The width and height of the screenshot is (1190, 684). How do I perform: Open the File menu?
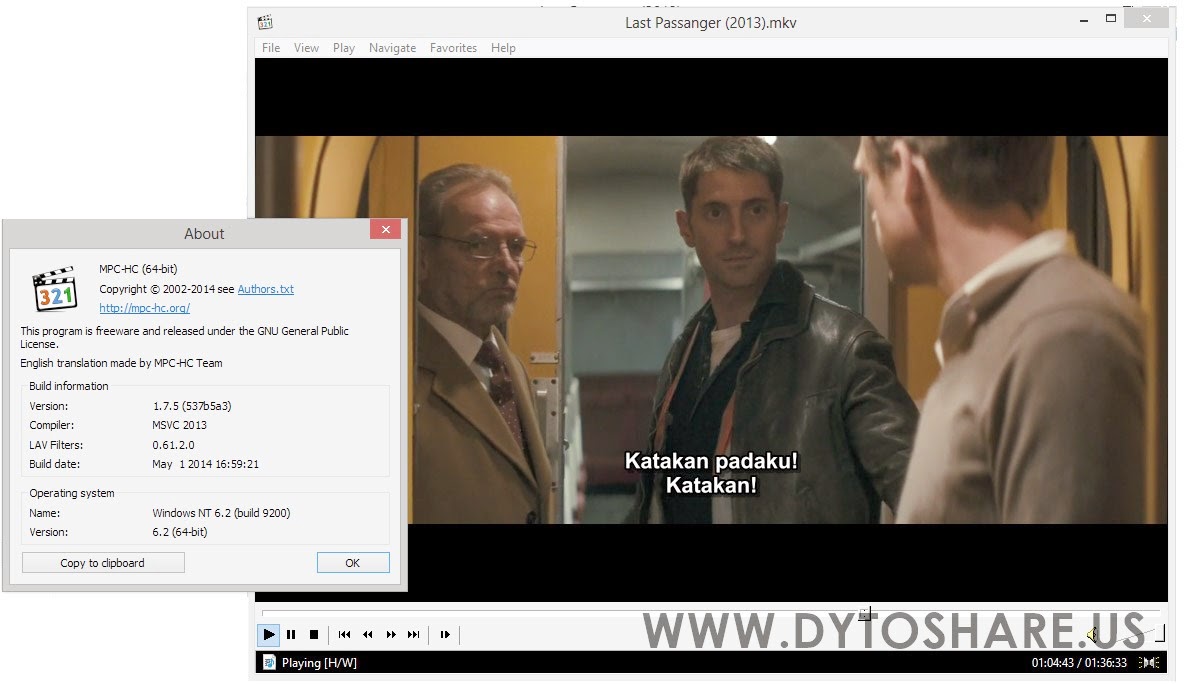click(271, 48)
